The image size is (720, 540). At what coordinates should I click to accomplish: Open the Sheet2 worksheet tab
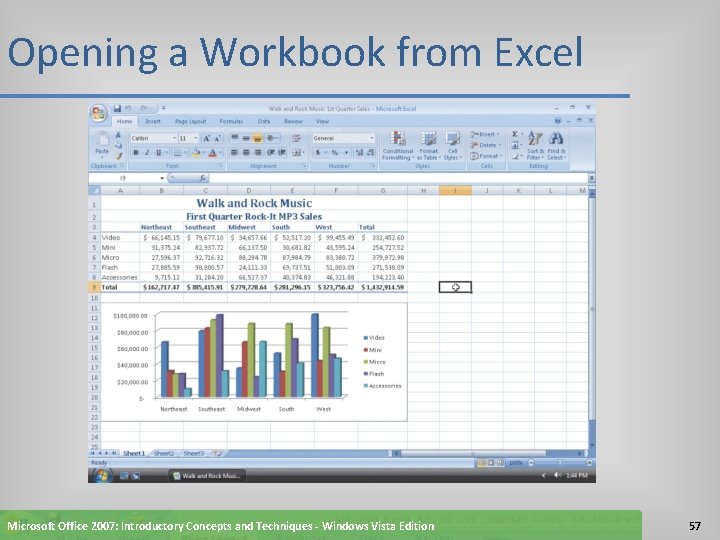coord(164,453)
